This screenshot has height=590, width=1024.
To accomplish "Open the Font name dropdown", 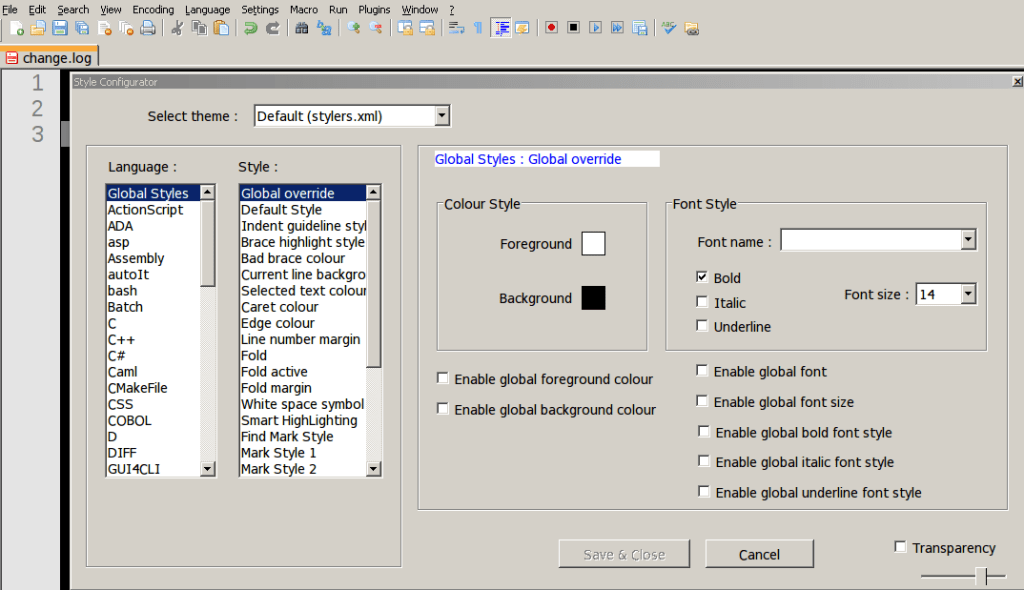I will click(x=966, y=239).
